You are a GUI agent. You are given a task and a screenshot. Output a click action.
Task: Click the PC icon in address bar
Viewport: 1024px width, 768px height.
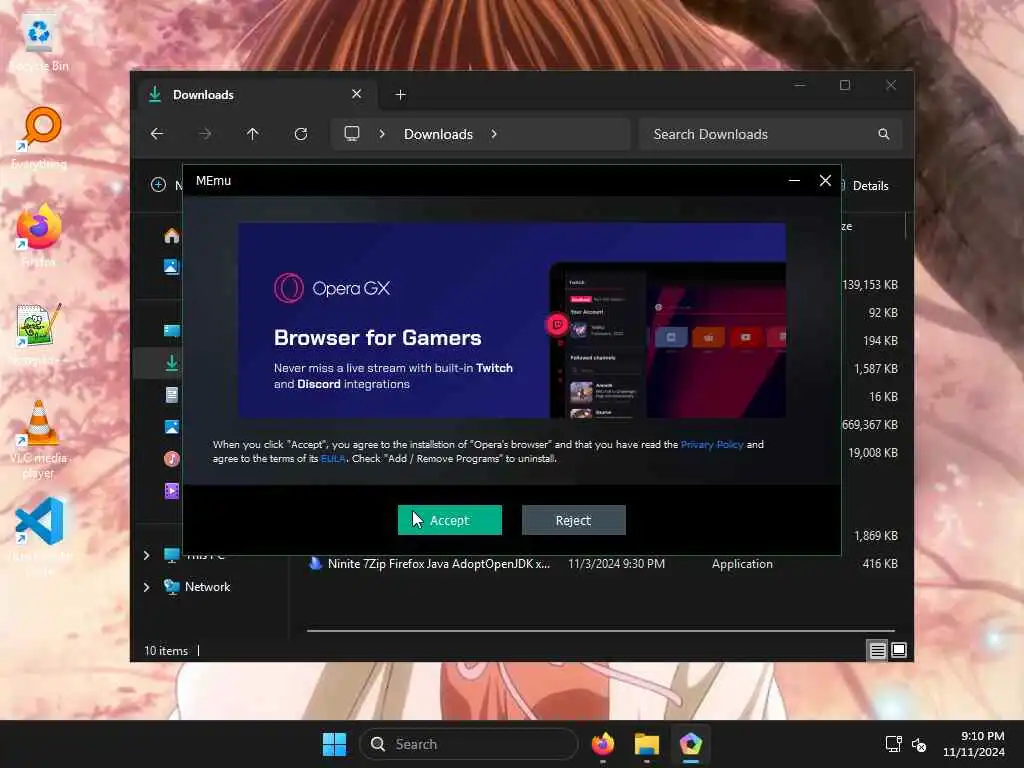click(352, 134)
